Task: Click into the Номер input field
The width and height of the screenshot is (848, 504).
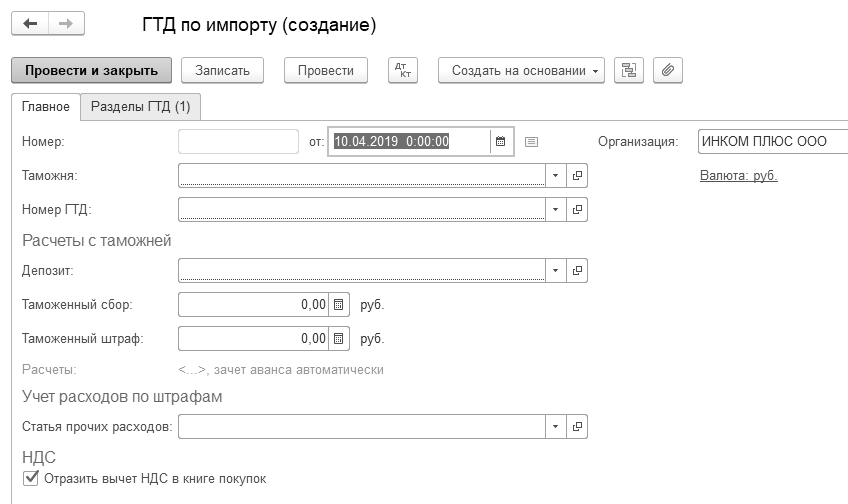Action: coord(238,142)
